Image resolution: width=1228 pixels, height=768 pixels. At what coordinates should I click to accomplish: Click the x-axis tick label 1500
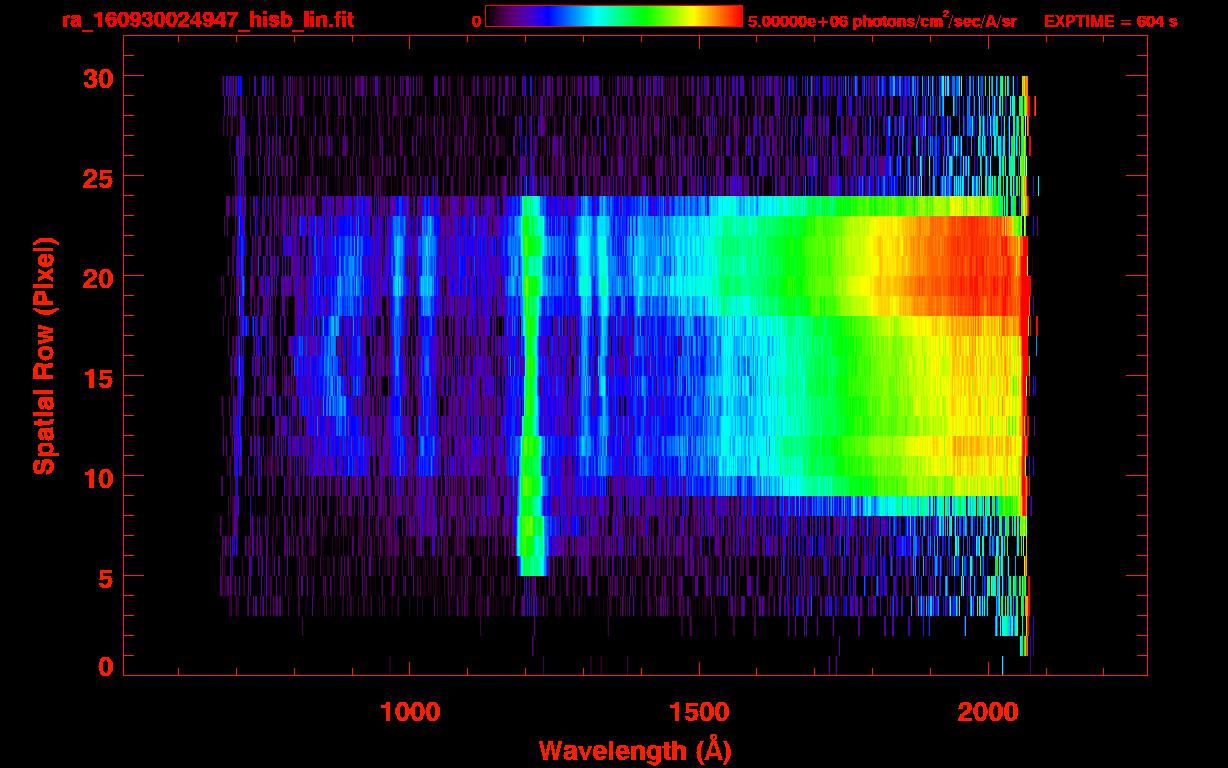(699, 712)
